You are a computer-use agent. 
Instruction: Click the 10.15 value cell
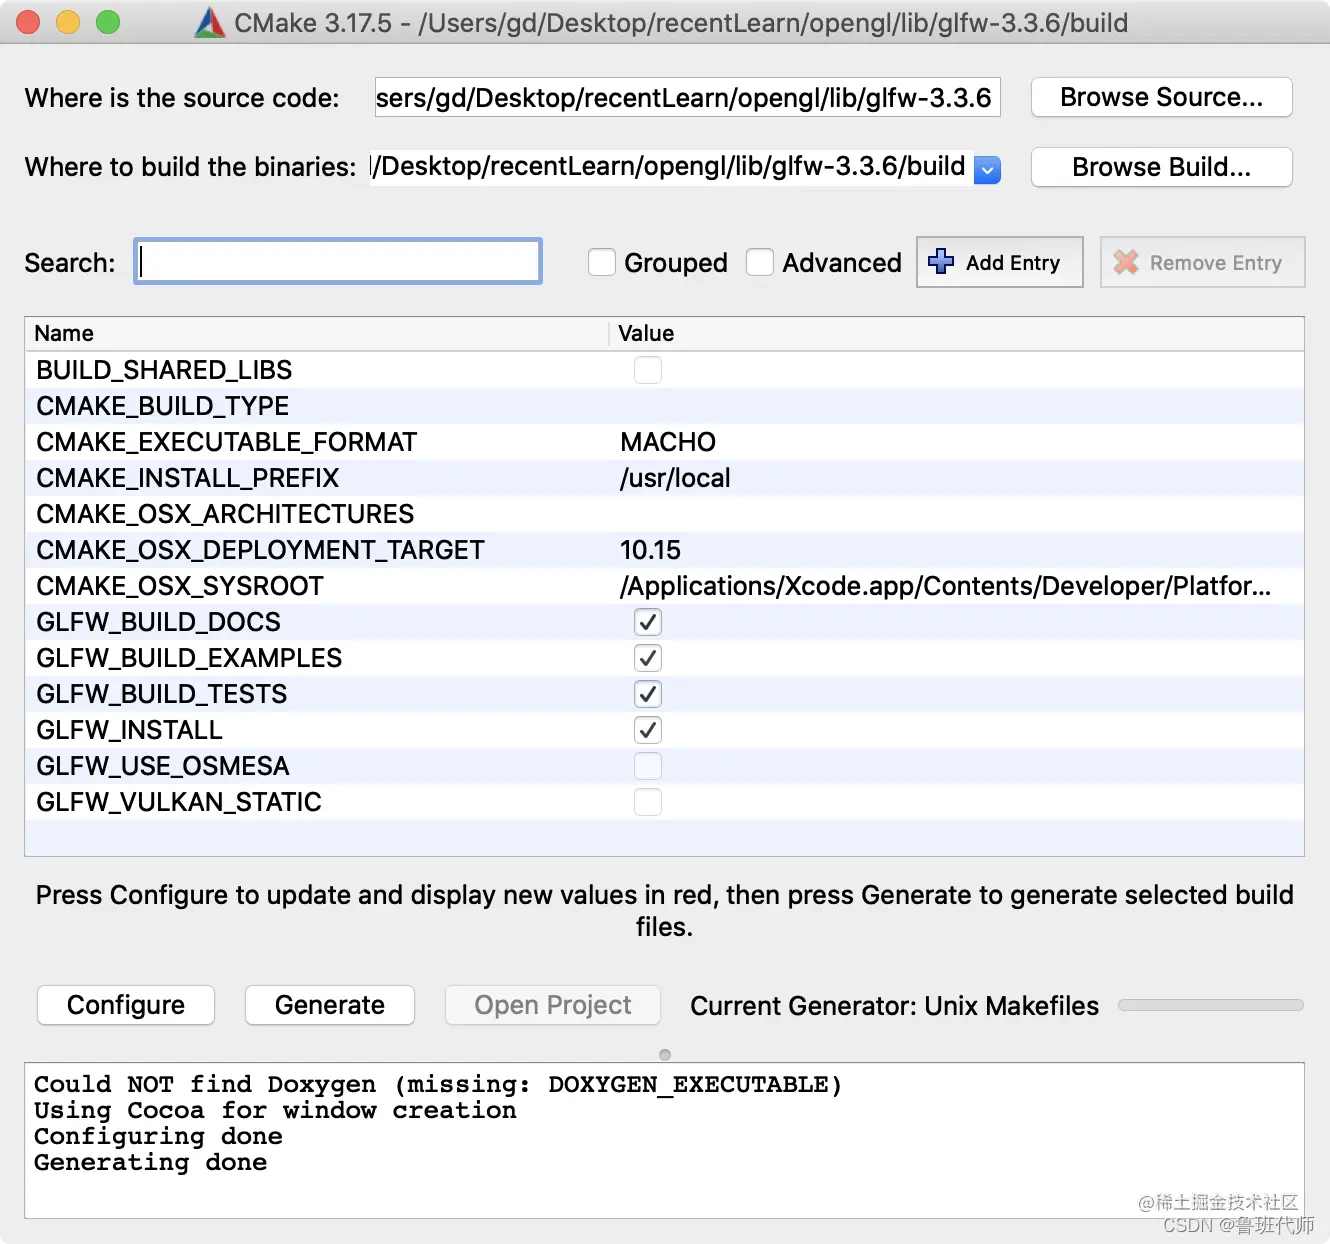(x=650, y=550)
